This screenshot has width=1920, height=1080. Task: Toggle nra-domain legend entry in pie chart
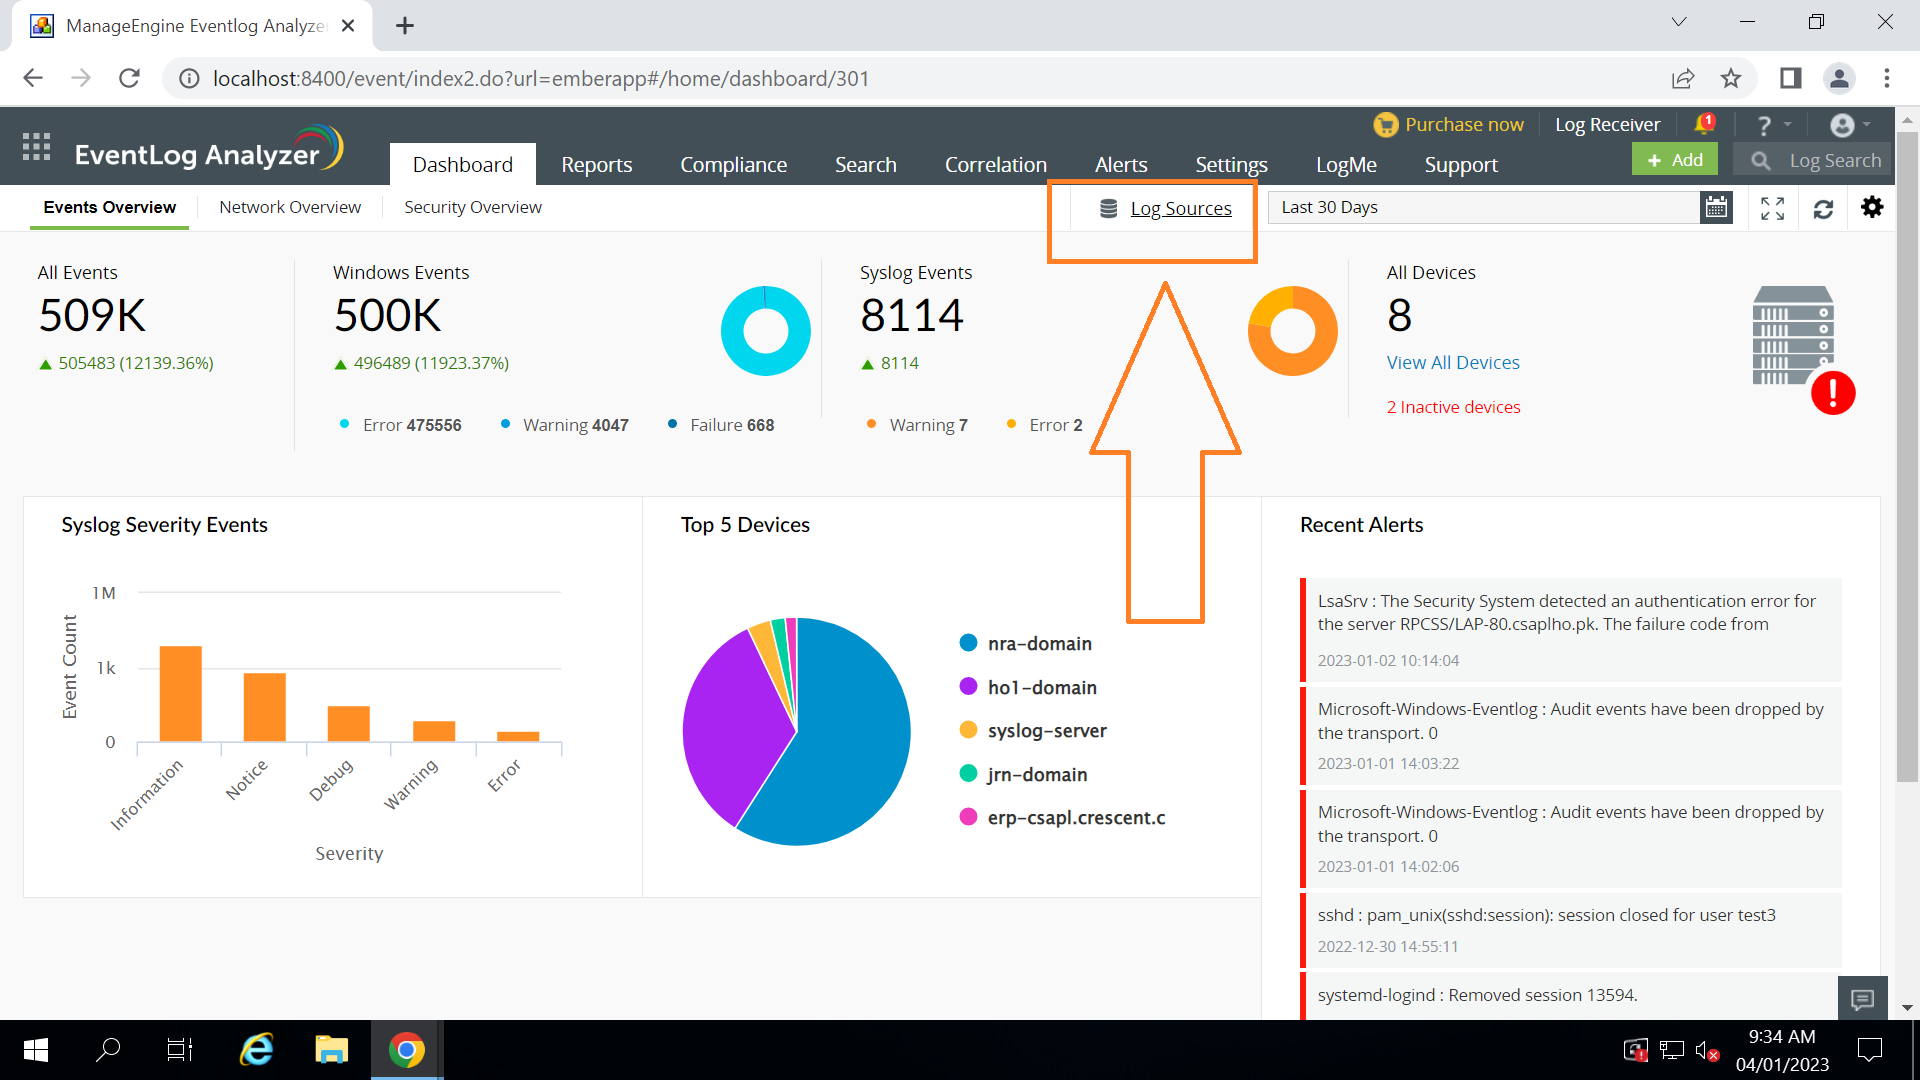tap(1039, 644)
